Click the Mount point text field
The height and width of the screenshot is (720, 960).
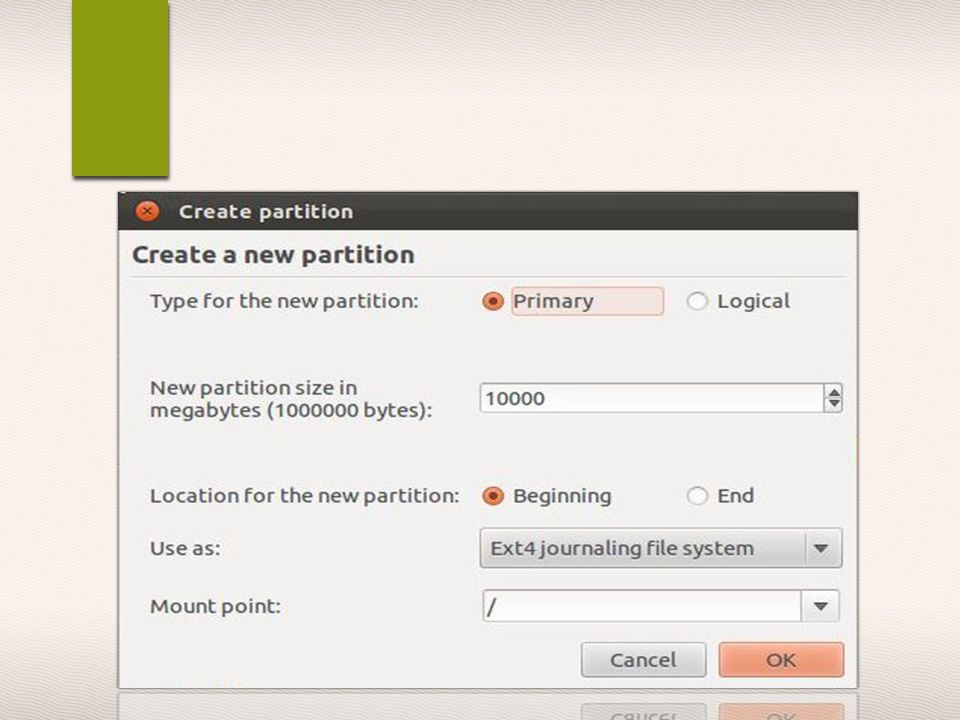pyautogui.click(x=642, y=606)
